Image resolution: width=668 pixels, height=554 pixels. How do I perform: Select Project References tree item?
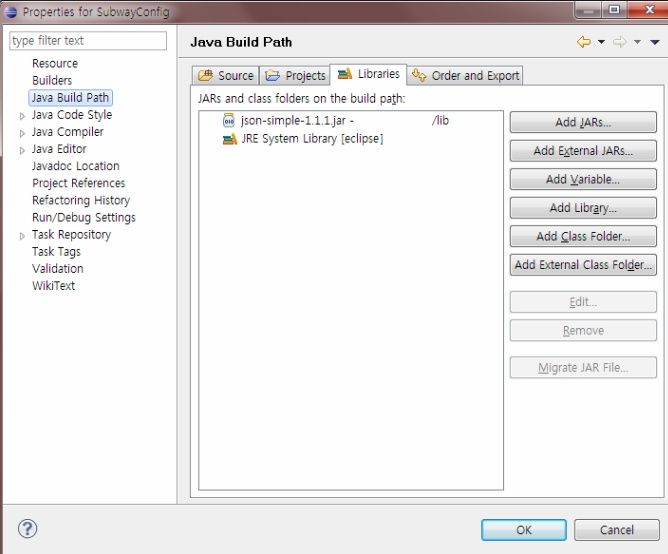79,183
